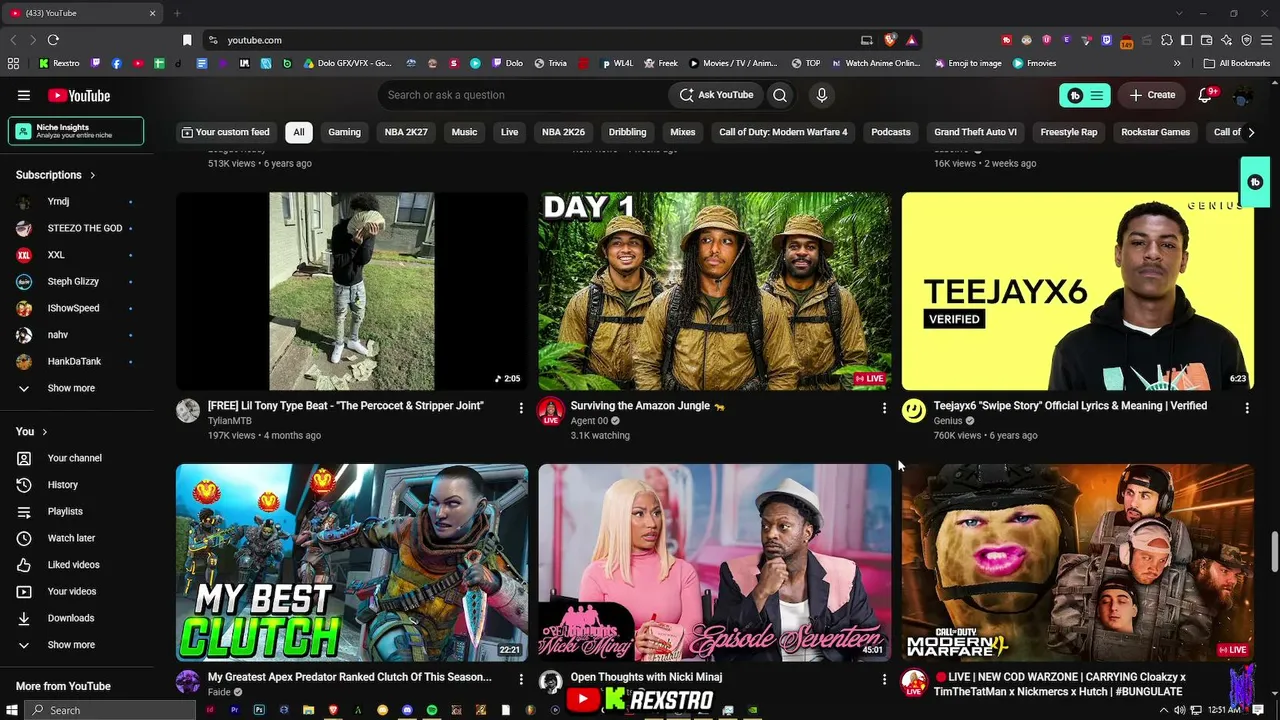Open Your videos from the sidebar

pyautogui.click(x=72, y=591)
